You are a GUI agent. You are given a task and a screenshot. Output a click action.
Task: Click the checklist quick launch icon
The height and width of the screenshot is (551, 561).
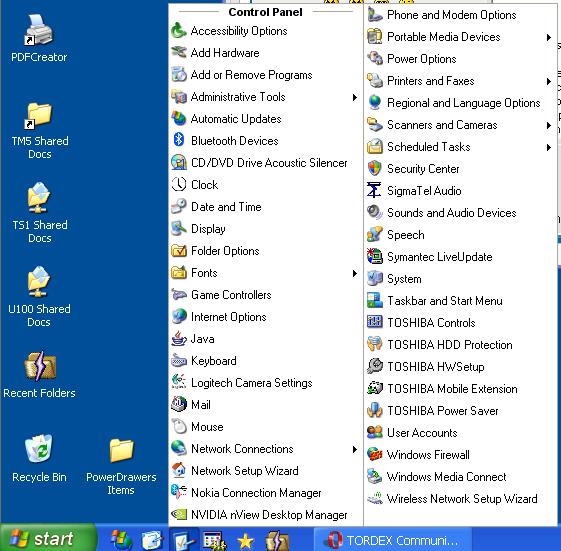tap(184, 540)
